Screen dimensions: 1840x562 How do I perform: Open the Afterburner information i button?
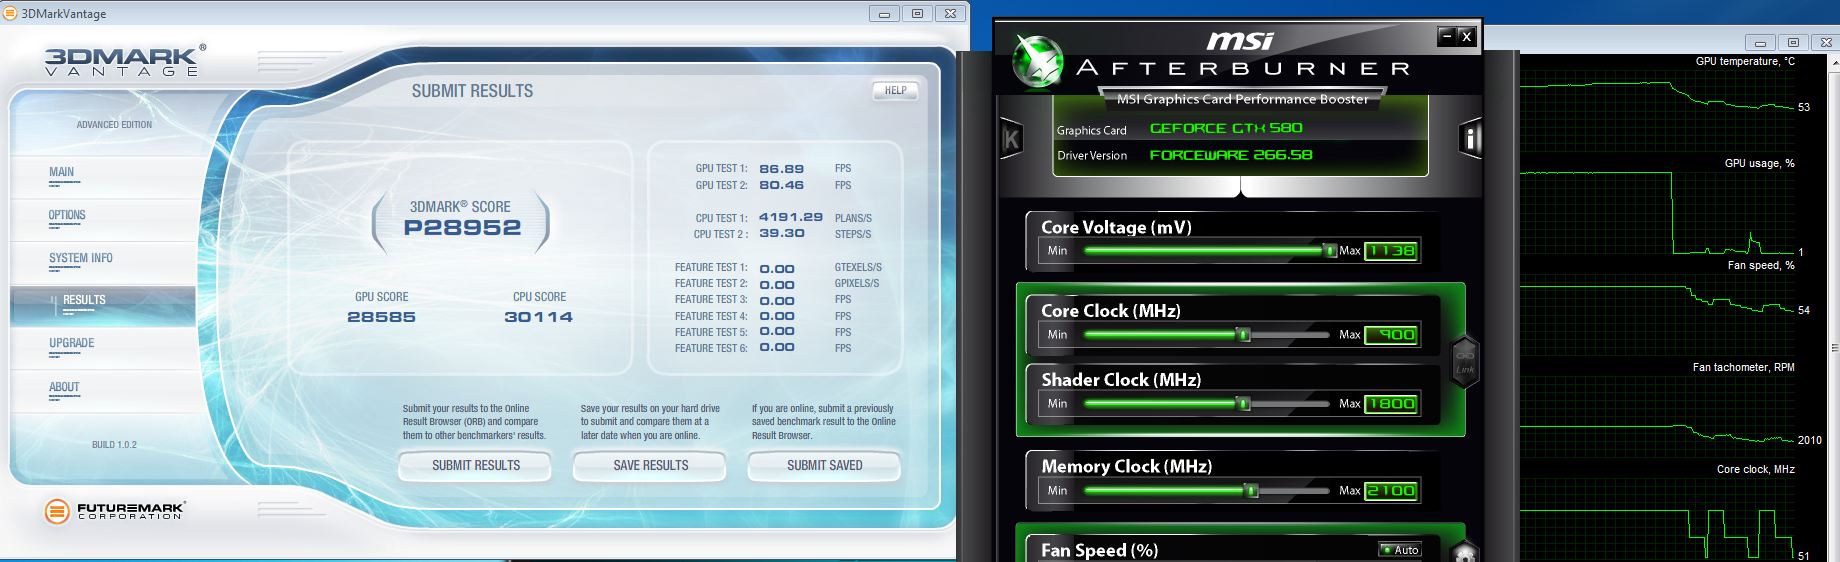click(1471, 139)
